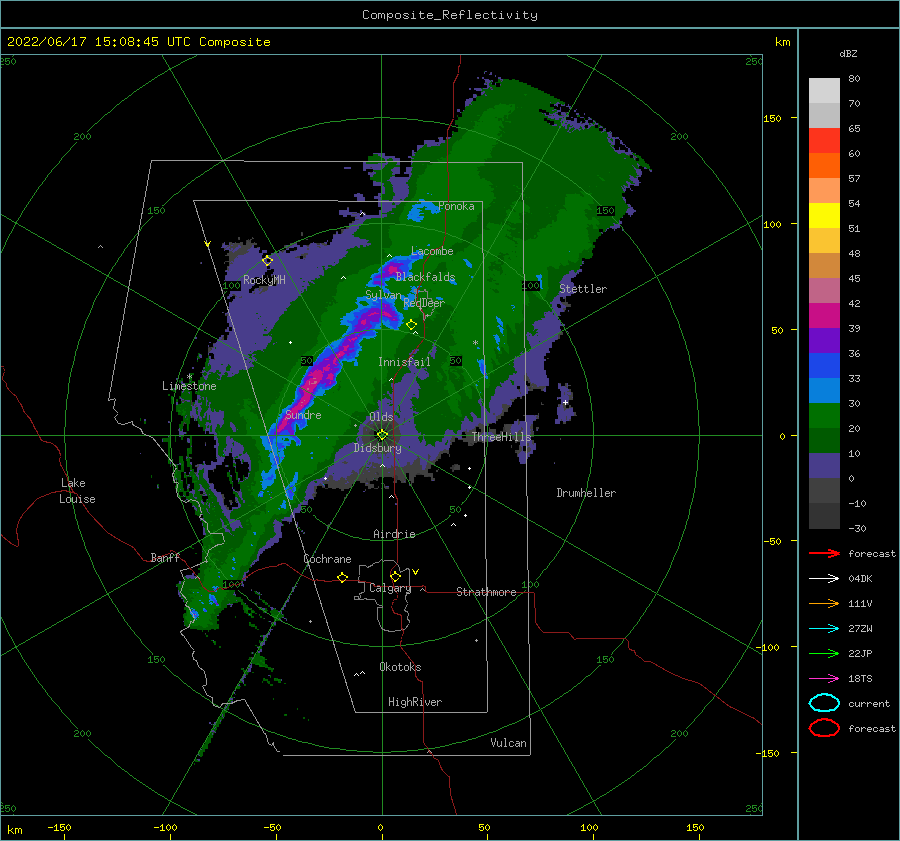Image resolution: width=900 pixels, height=841 pixels.
Task: Click the Lacombe town label
Action: click(x=432, y=251)
